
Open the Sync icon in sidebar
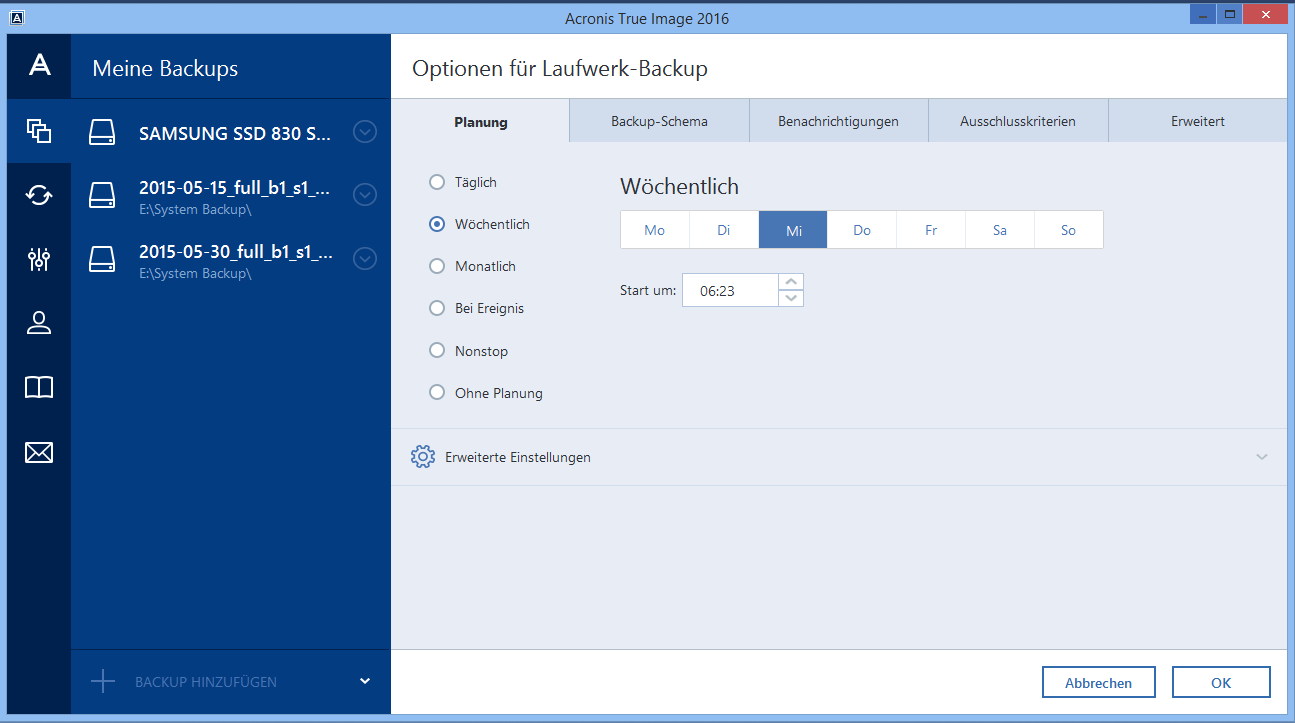(39, 195)
